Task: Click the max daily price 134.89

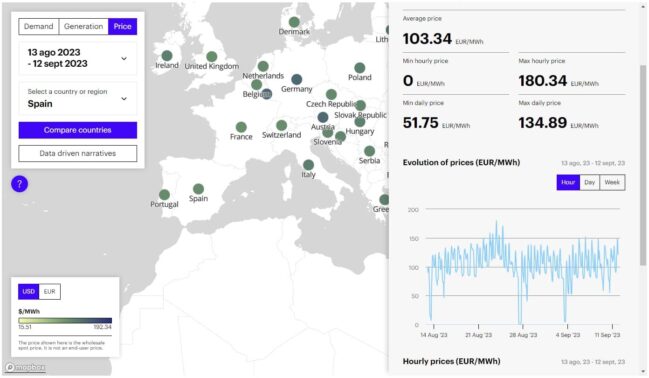Action: click(543, 123)
